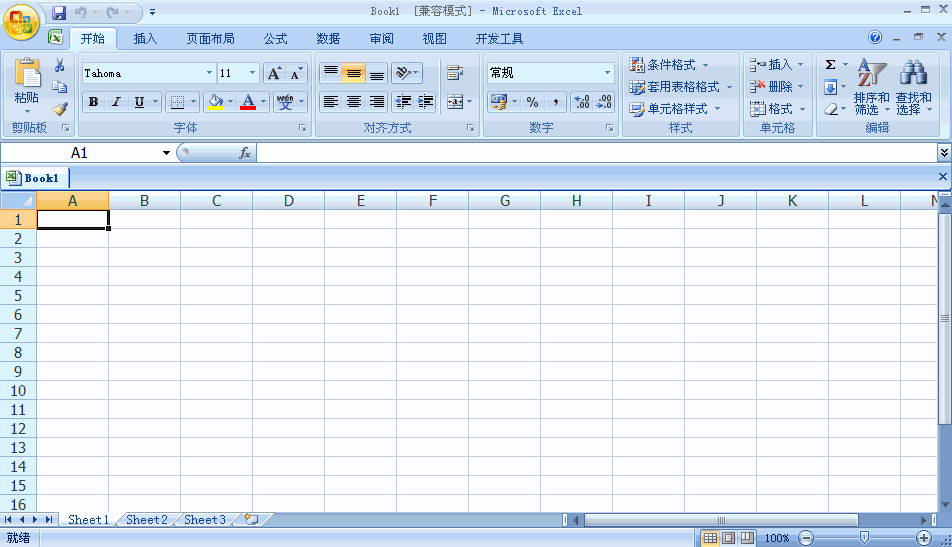Open the font size 11 dropdown

pos(253,73)
